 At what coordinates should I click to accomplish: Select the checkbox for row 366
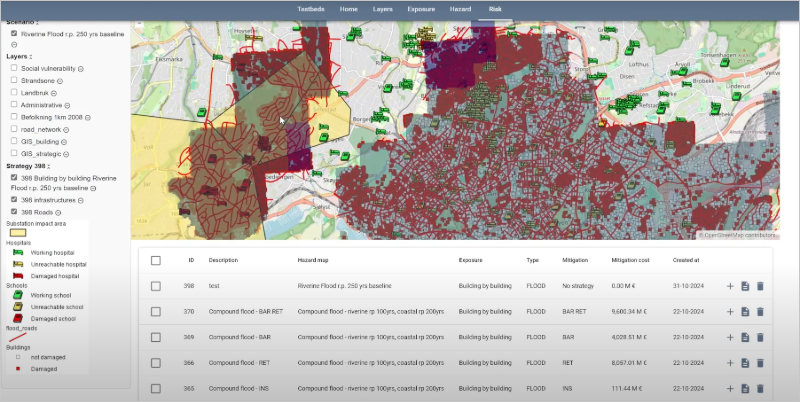pyautogui.click(x=155, y=363)
